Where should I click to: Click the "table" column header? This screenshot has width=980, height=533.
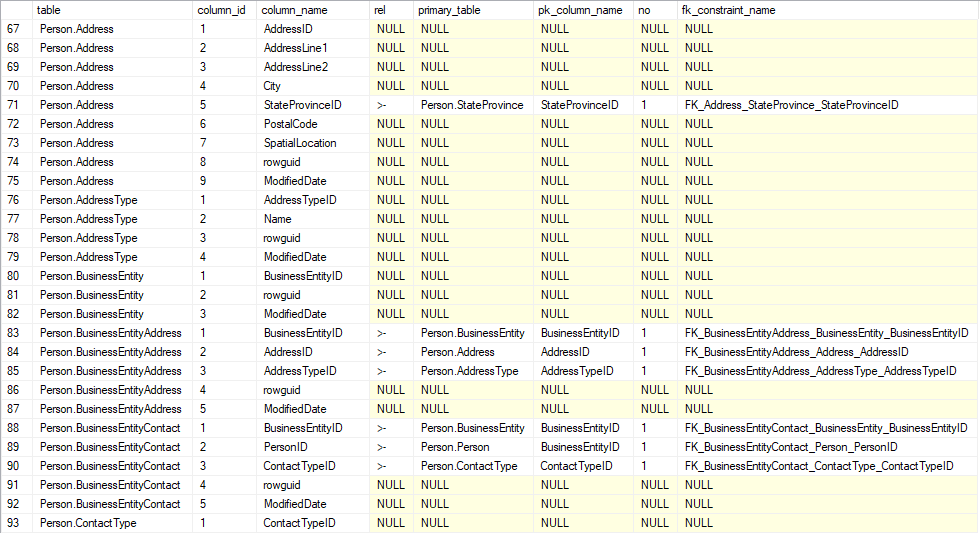coord(112,10)
